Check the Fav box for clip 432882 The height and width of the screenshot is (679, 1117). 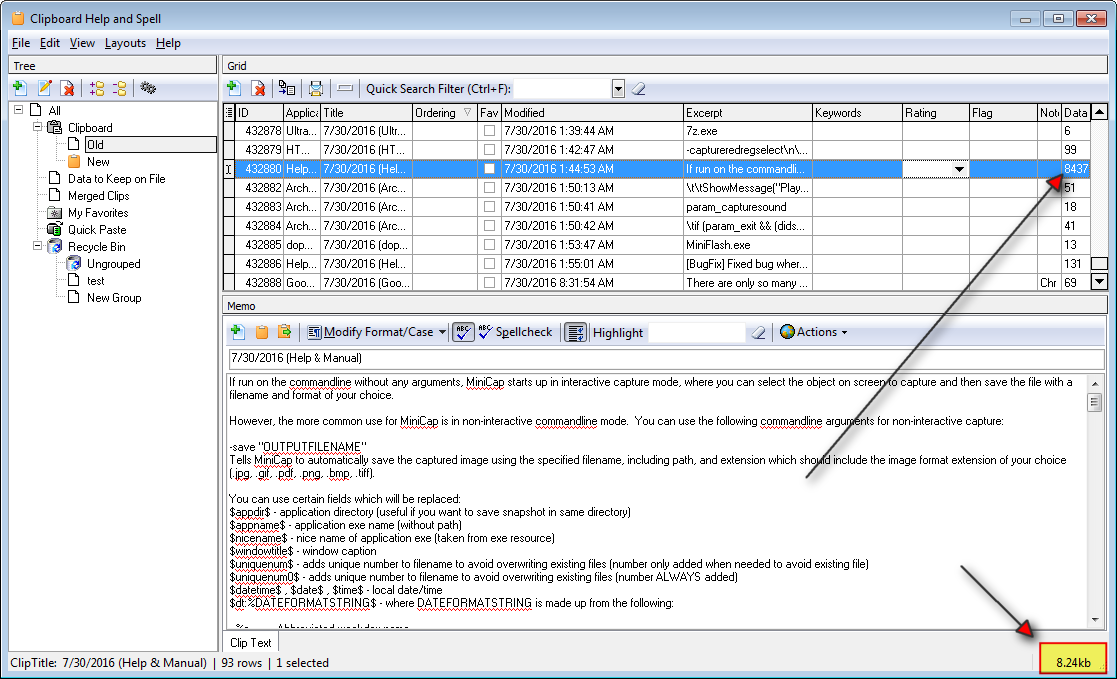coord(489,188)
